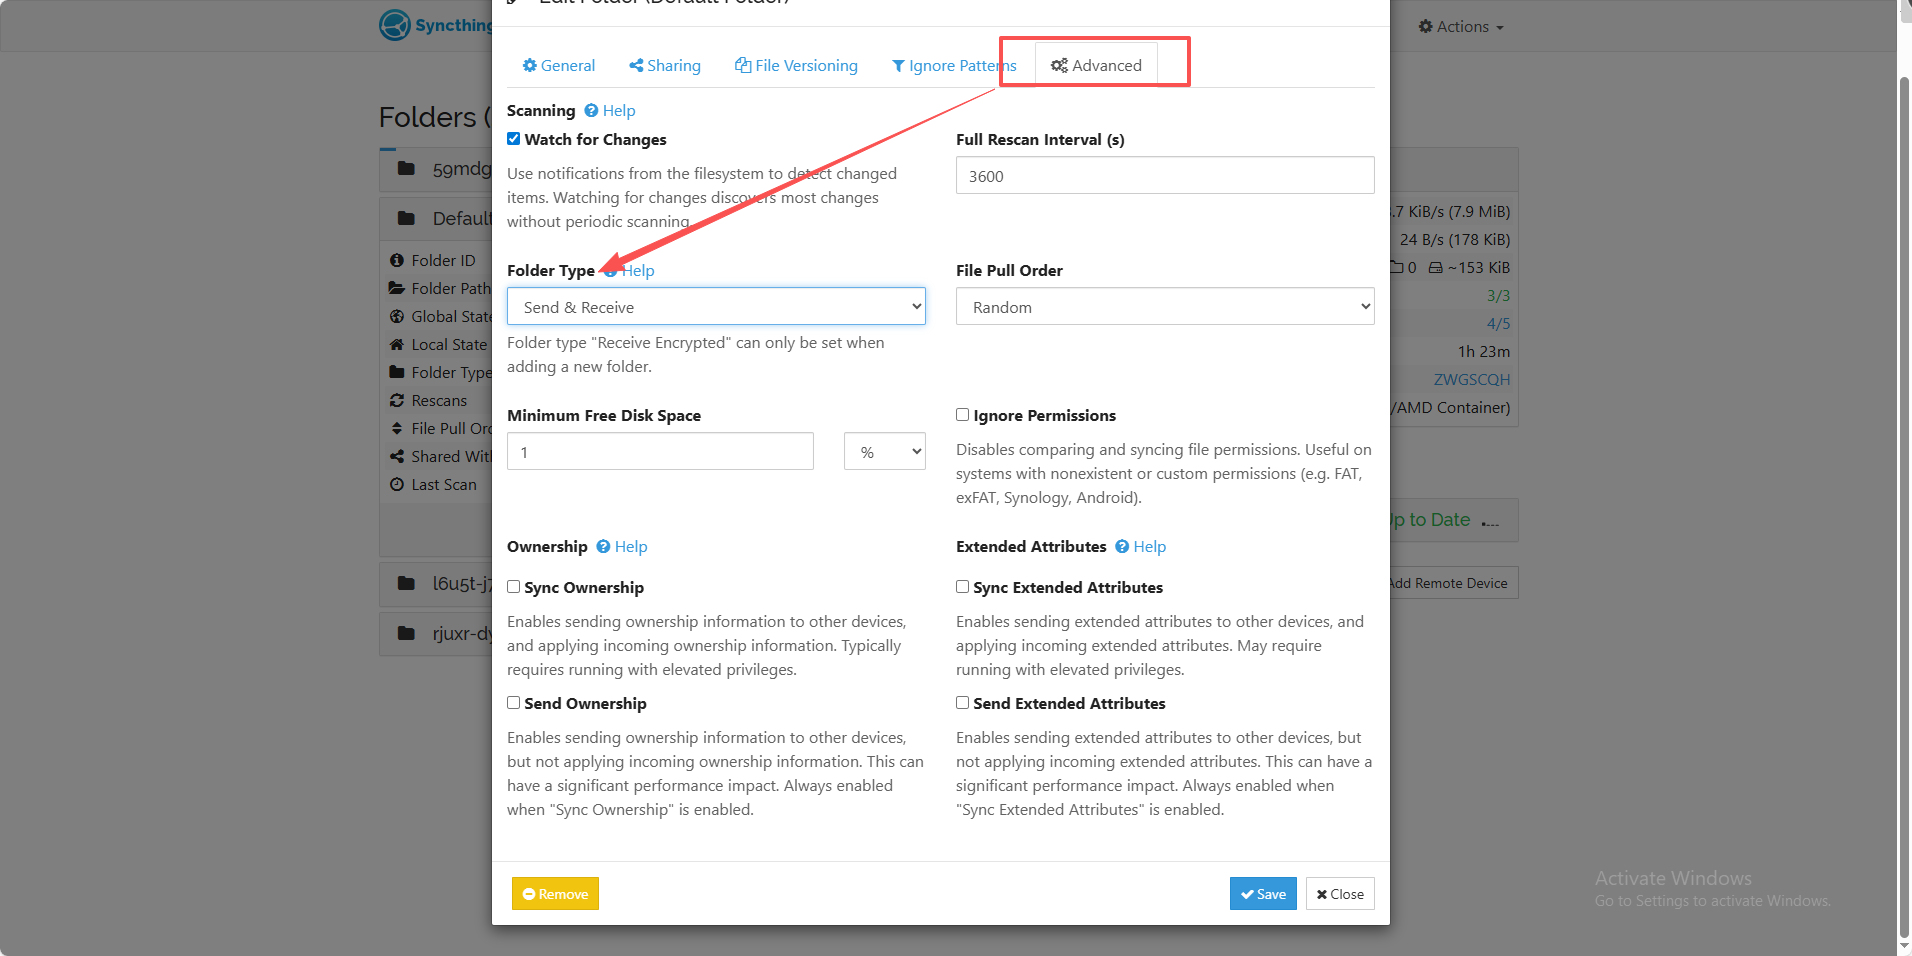
Task: Open the free disk space unit dropdown
Action: click(x=885, y=451)
